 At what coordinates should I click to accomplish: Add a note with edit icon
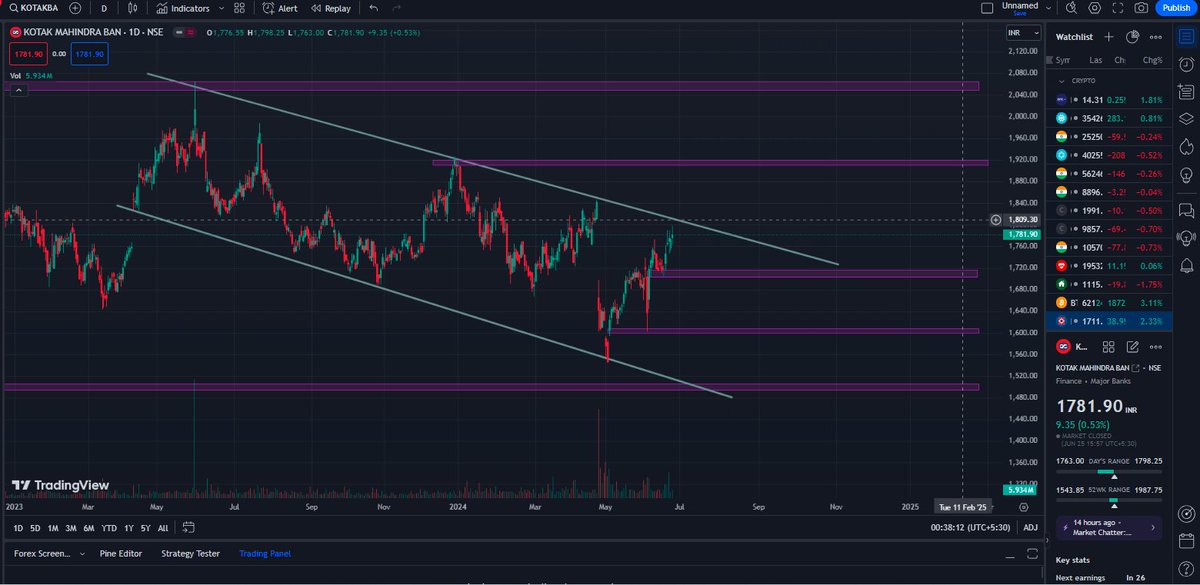[1132, 347]
